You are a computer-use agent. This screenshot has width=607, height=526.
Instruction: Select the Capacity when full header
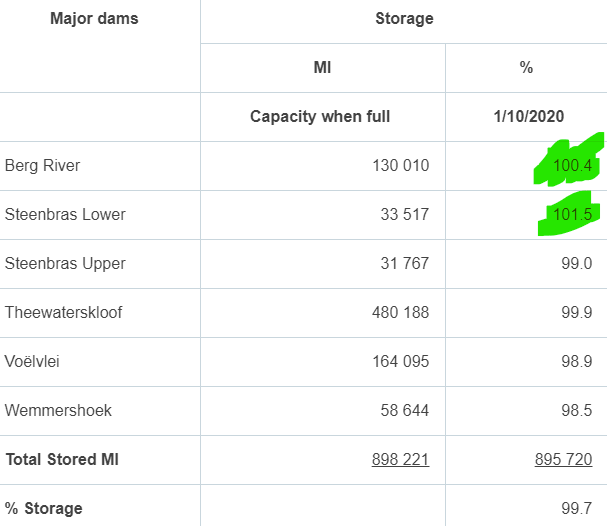pos(320,117)
